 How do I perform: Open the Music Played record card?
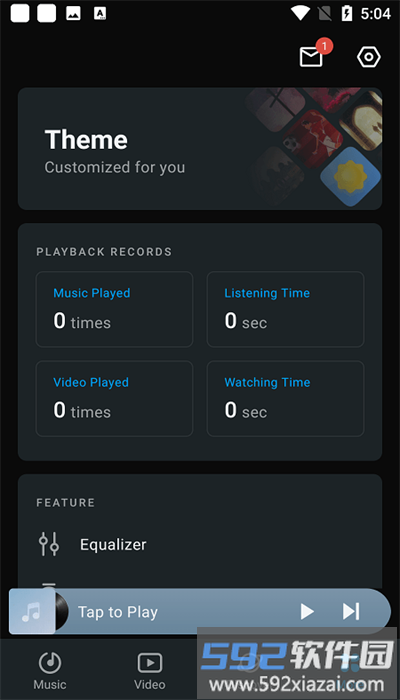coord(114,309)
